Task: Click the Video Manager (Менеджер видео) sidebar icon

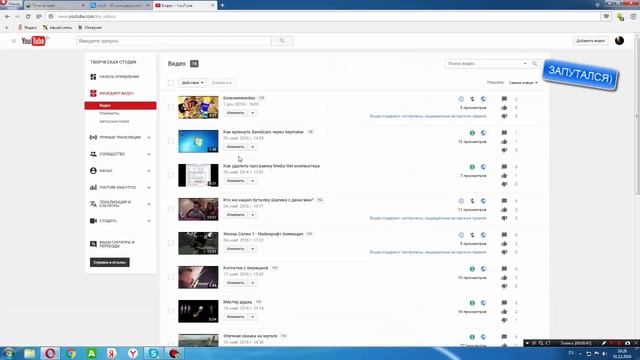Action: (93, 93)
